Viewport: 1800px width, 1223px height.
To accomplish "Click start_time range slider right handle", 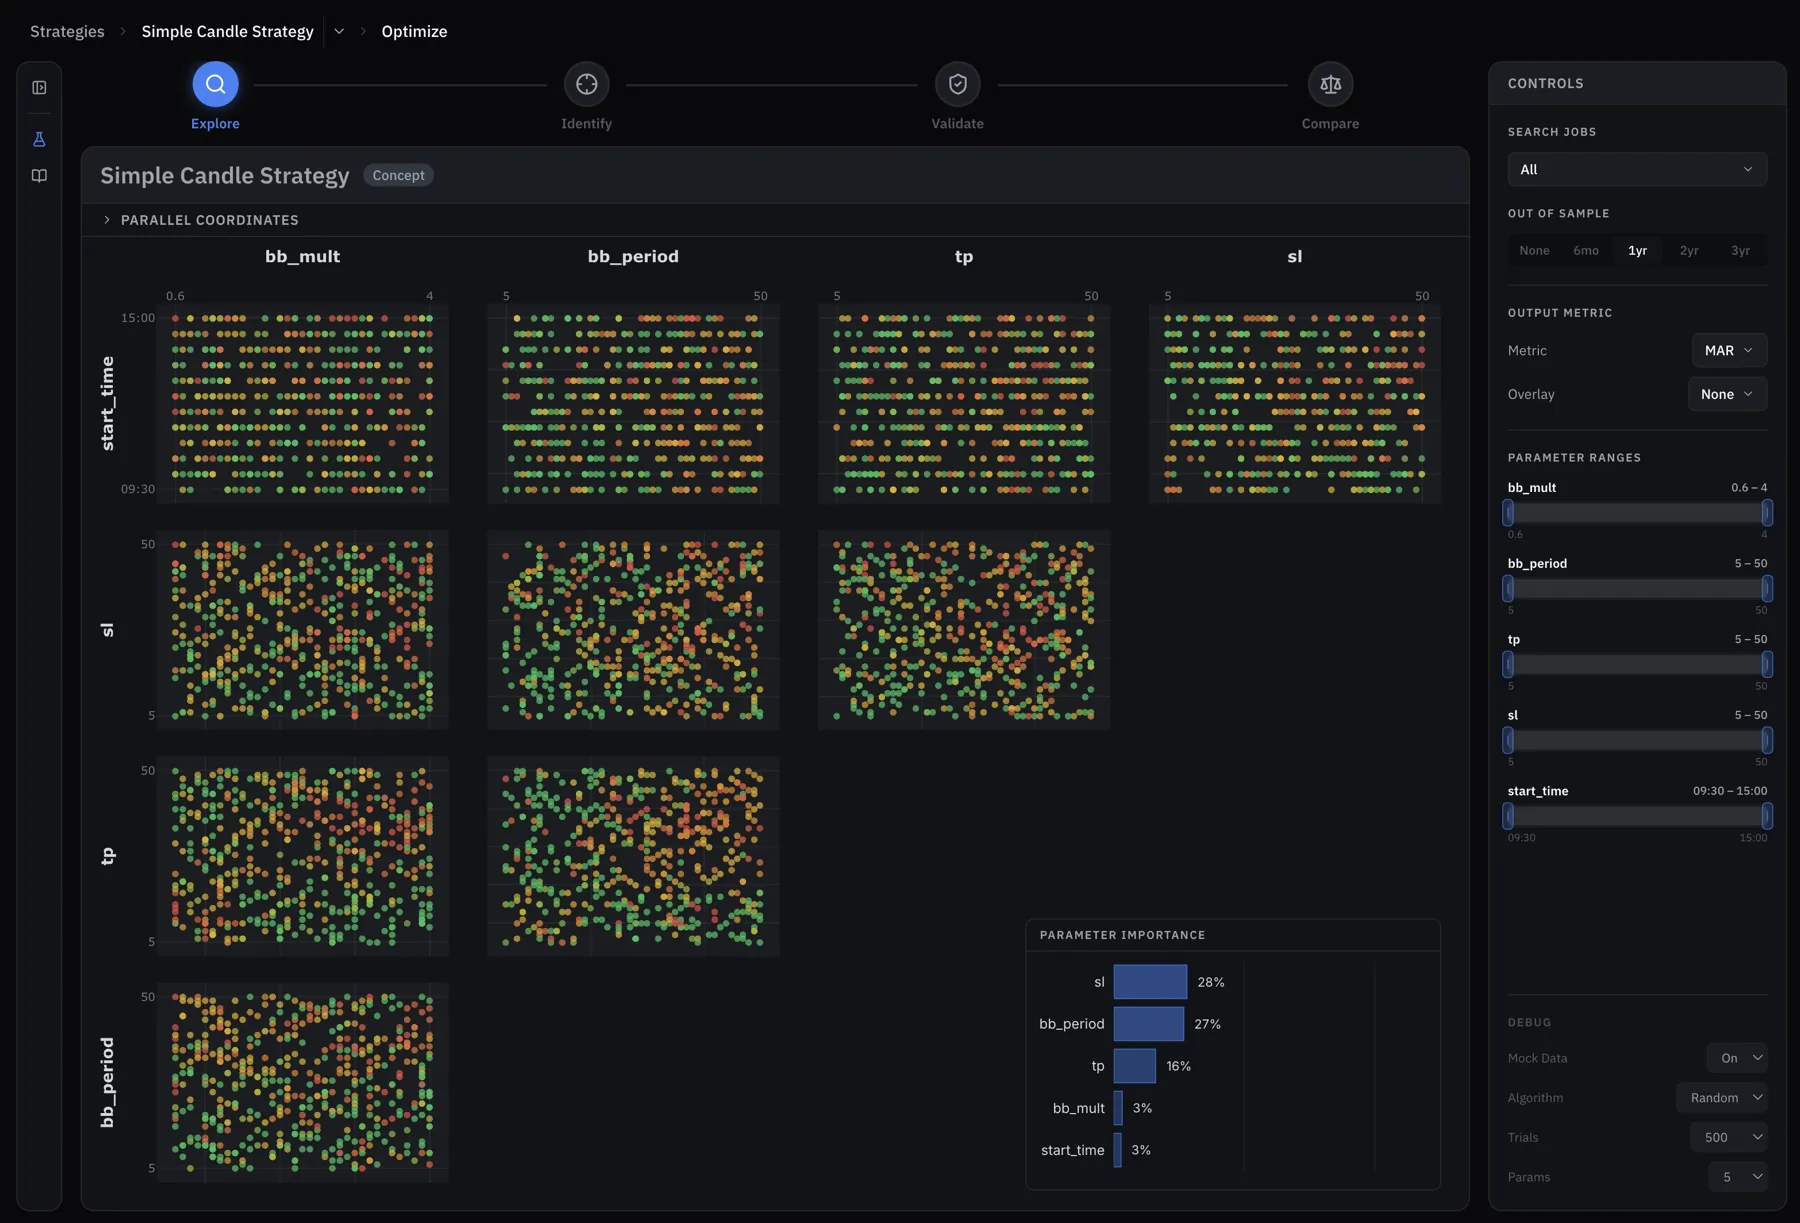I will [1767, 817].
